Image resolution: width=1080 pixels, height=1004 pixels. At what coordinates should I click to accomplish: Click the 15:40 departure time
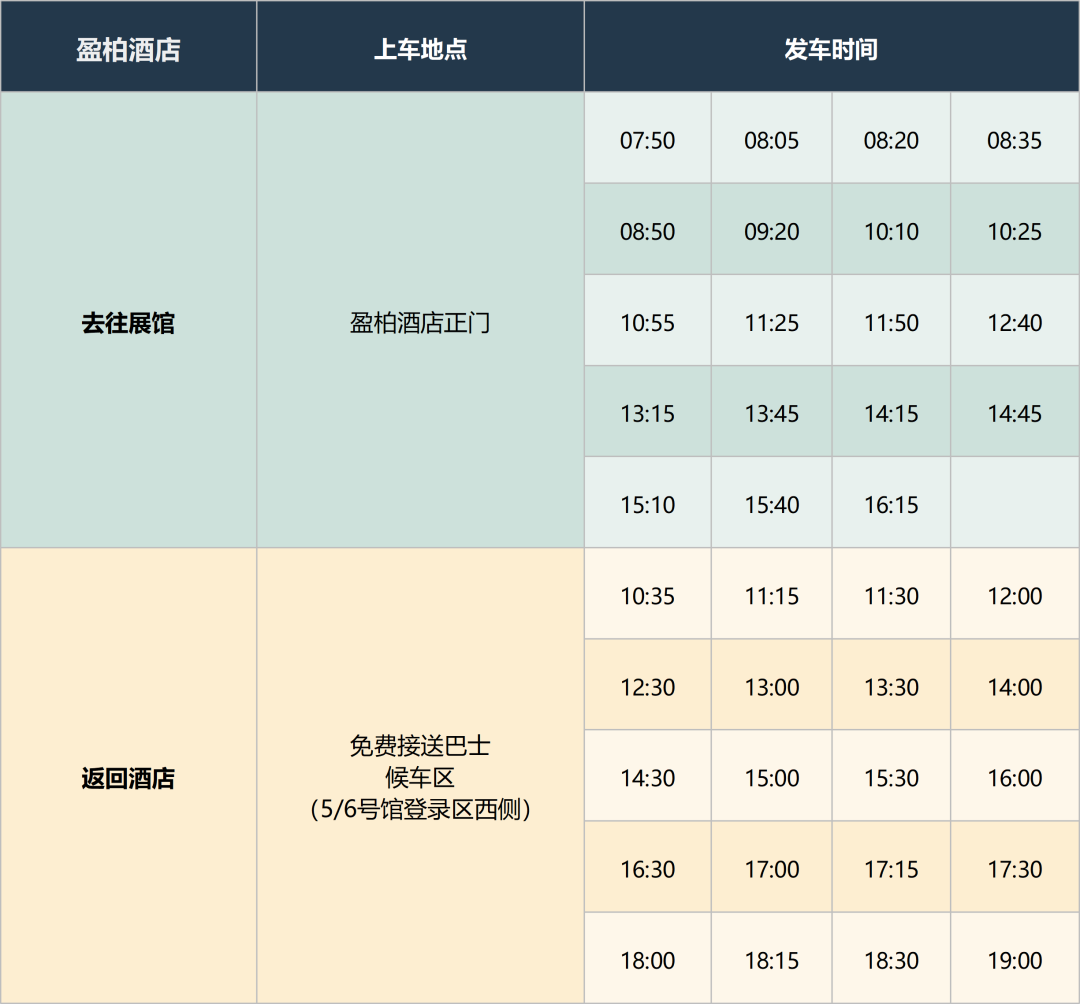point(771,502)
